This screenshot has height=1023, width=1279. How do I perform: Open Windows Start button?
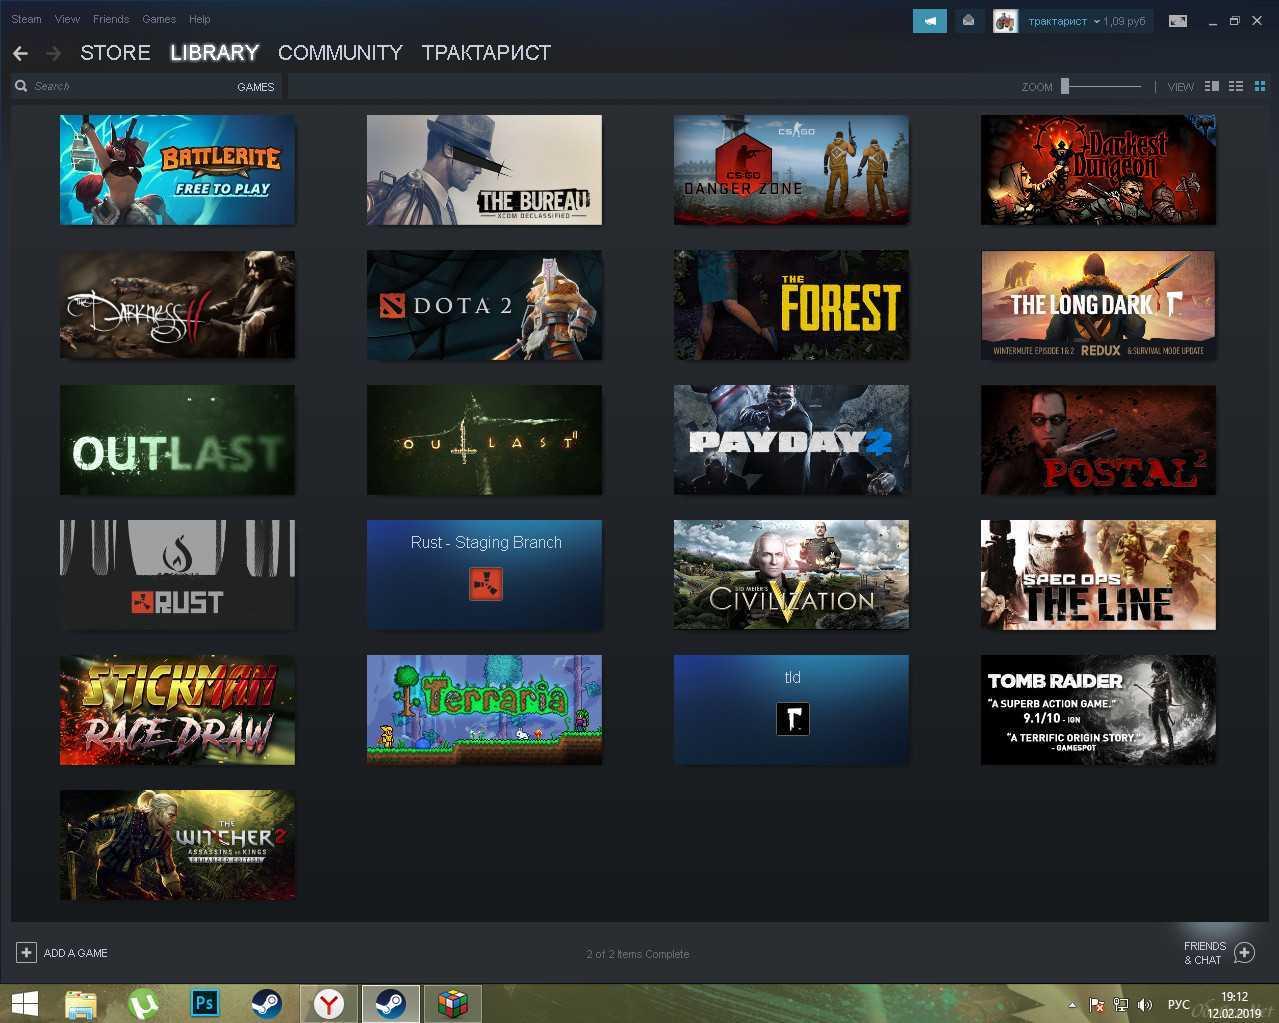coord(24,1003)
